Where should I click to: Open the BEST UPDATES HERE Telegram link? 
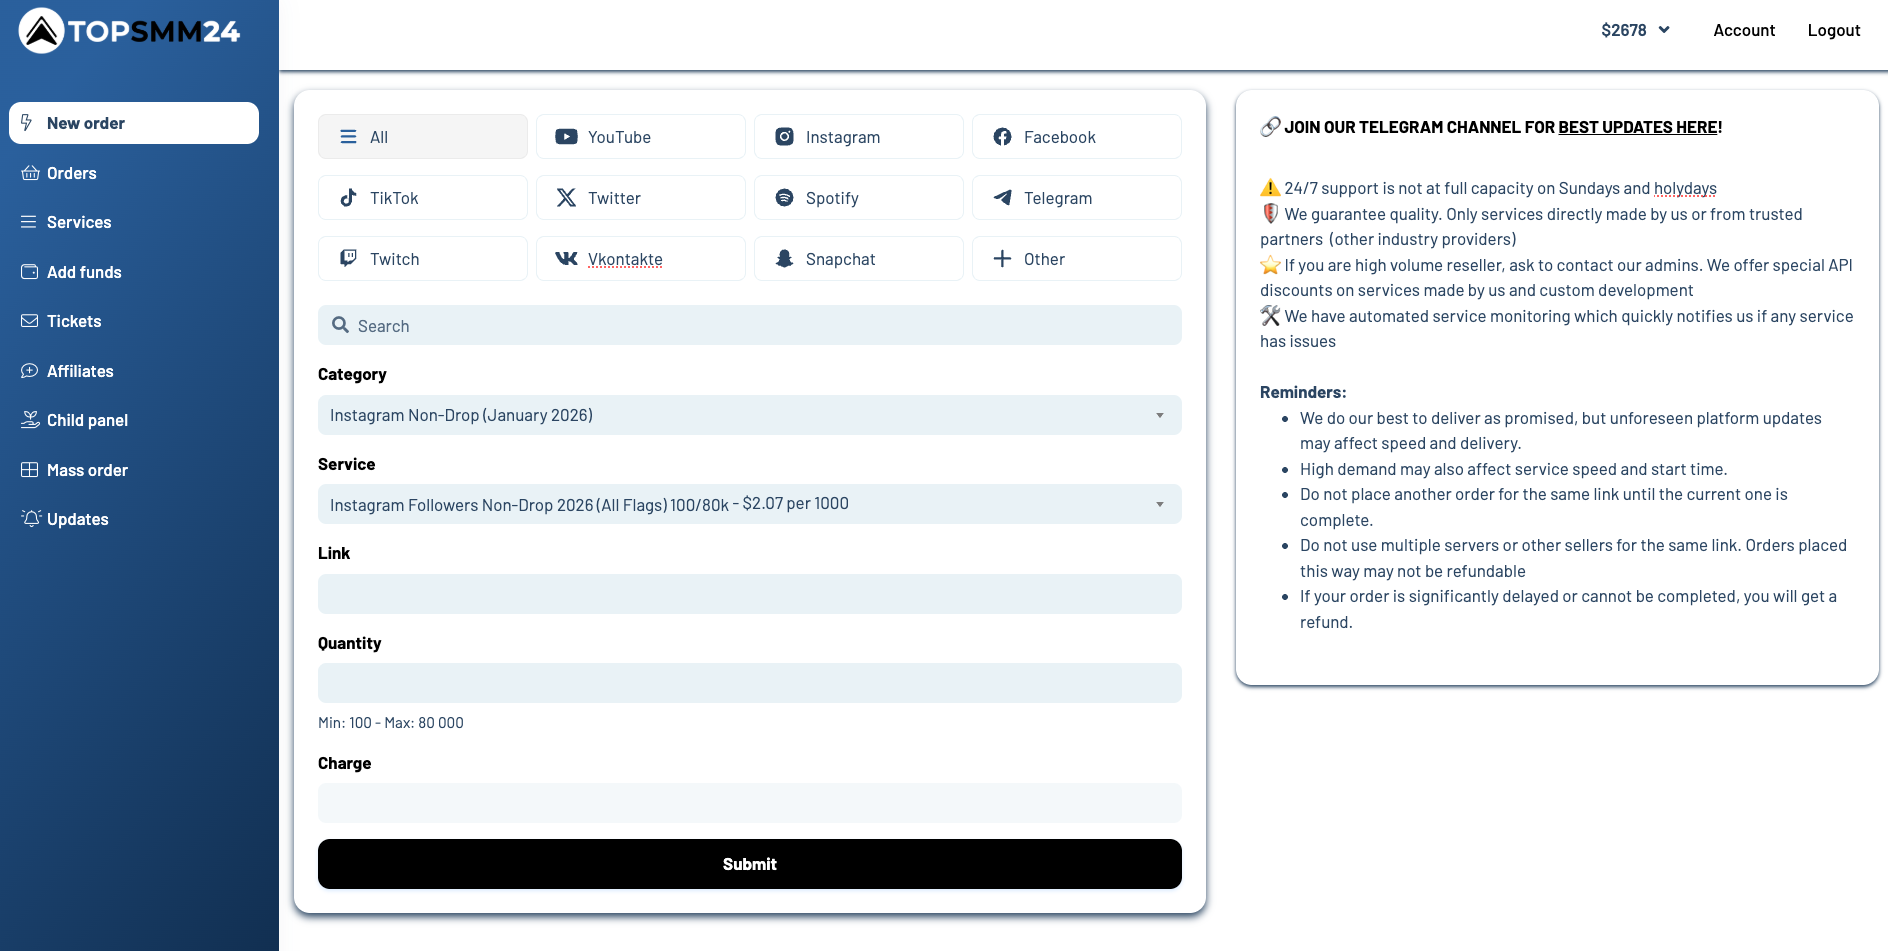click(1637, 127)
